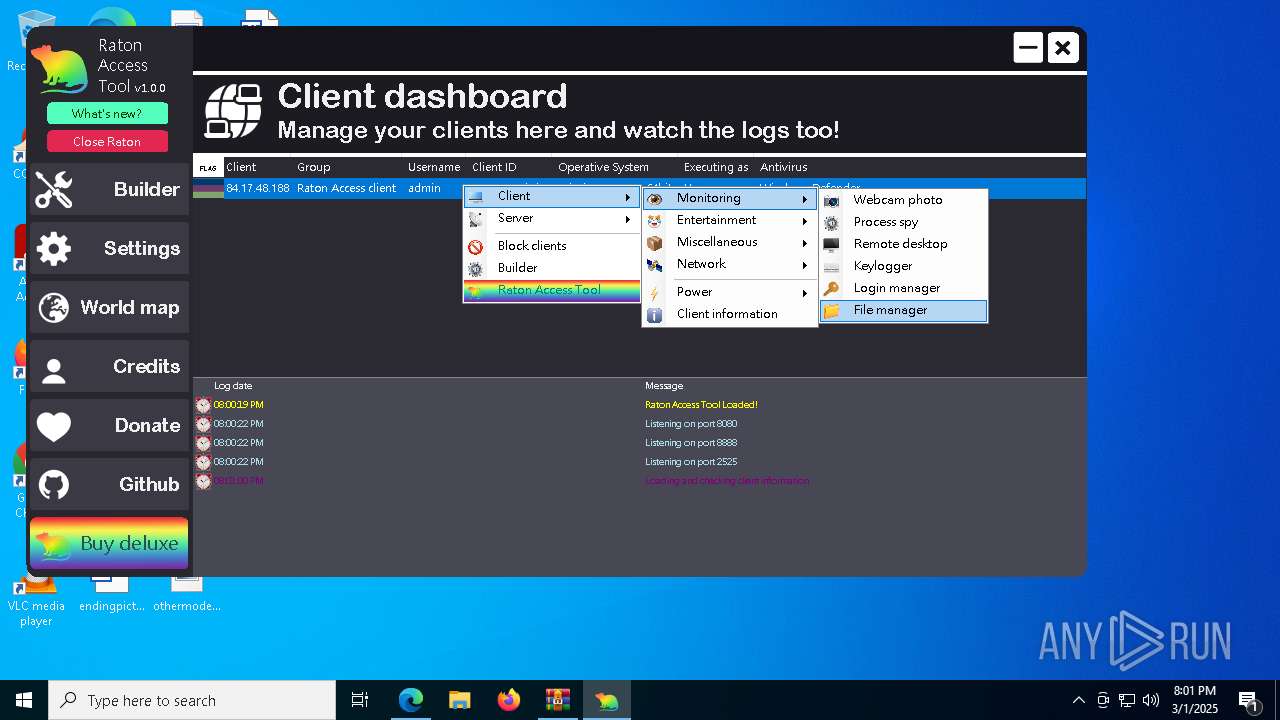Click the GitHub cat icon
Screen dimensions: 1280x720
(x=54, y=485)
